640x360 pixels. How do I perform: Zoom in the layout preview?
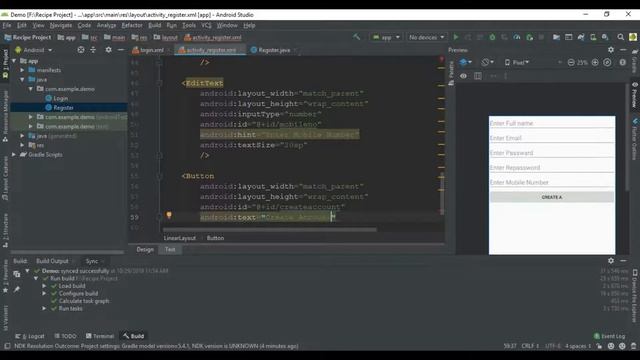point(595,62)
